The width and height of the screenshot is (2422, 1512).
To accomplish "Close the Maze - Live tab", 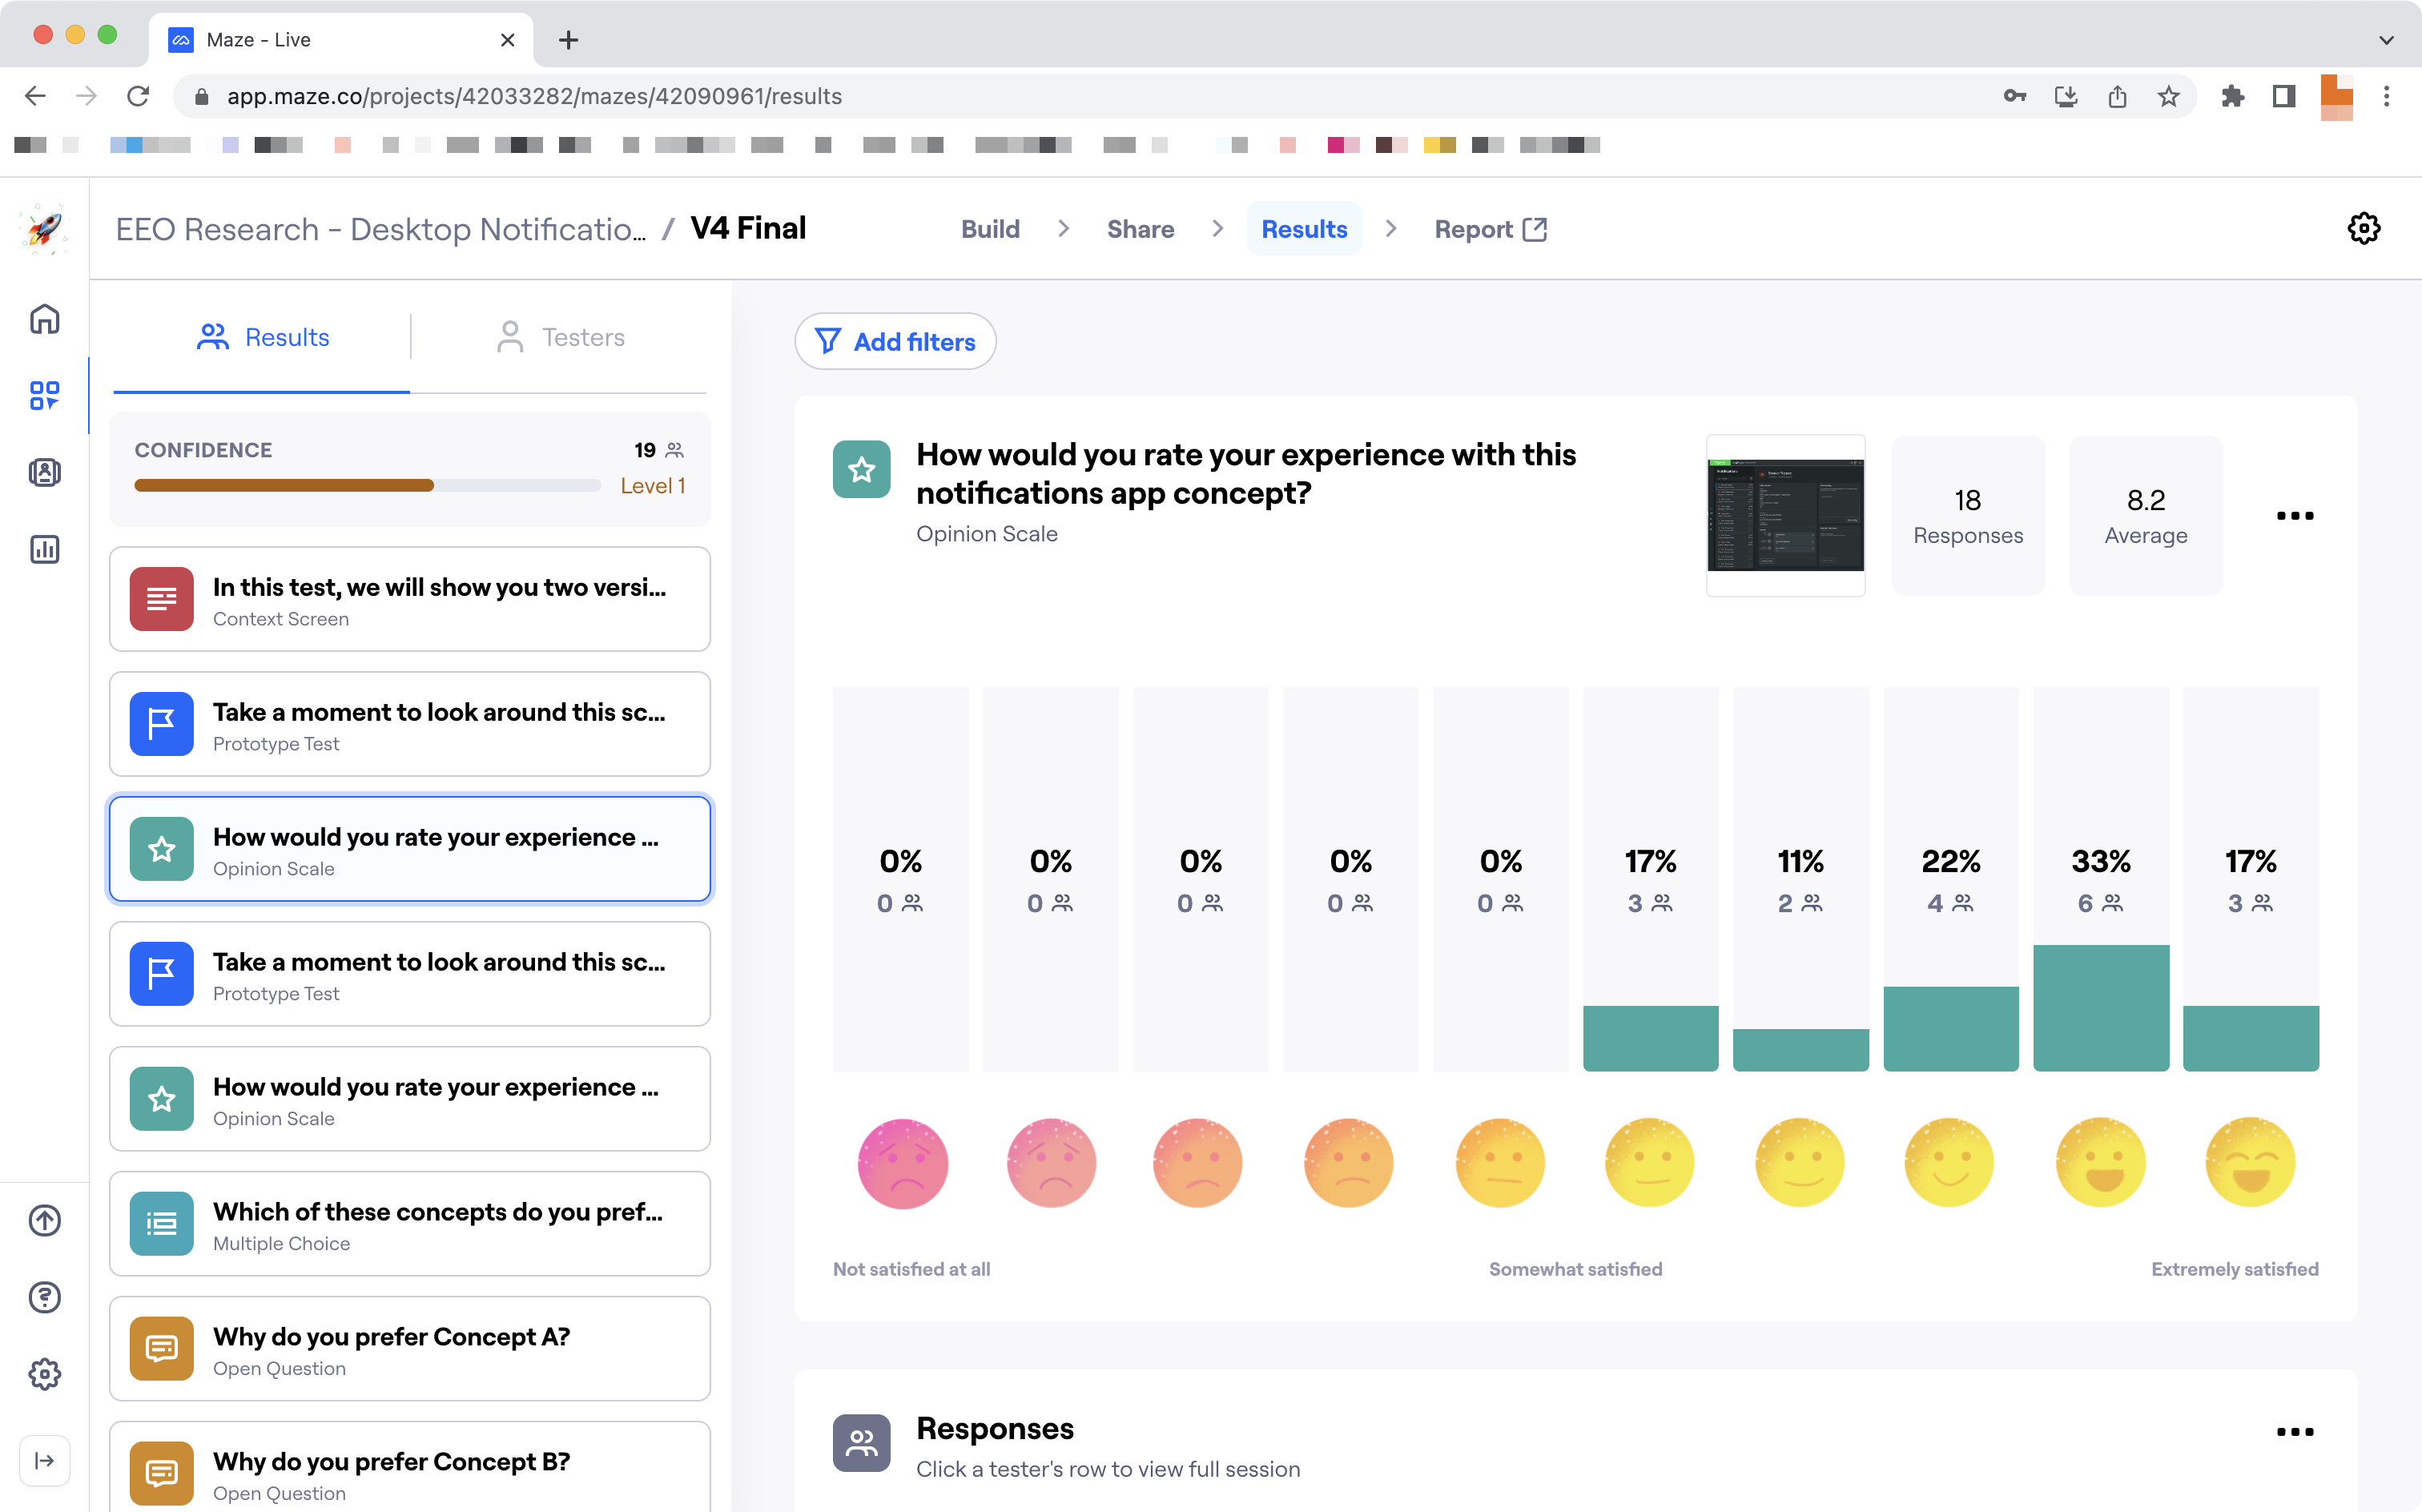I will click(507, 40).
